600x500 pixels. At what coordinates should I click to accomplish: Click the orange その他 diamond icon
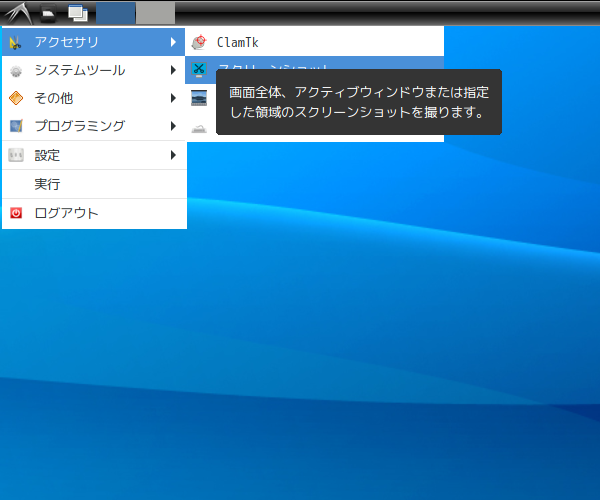point(16,98)
